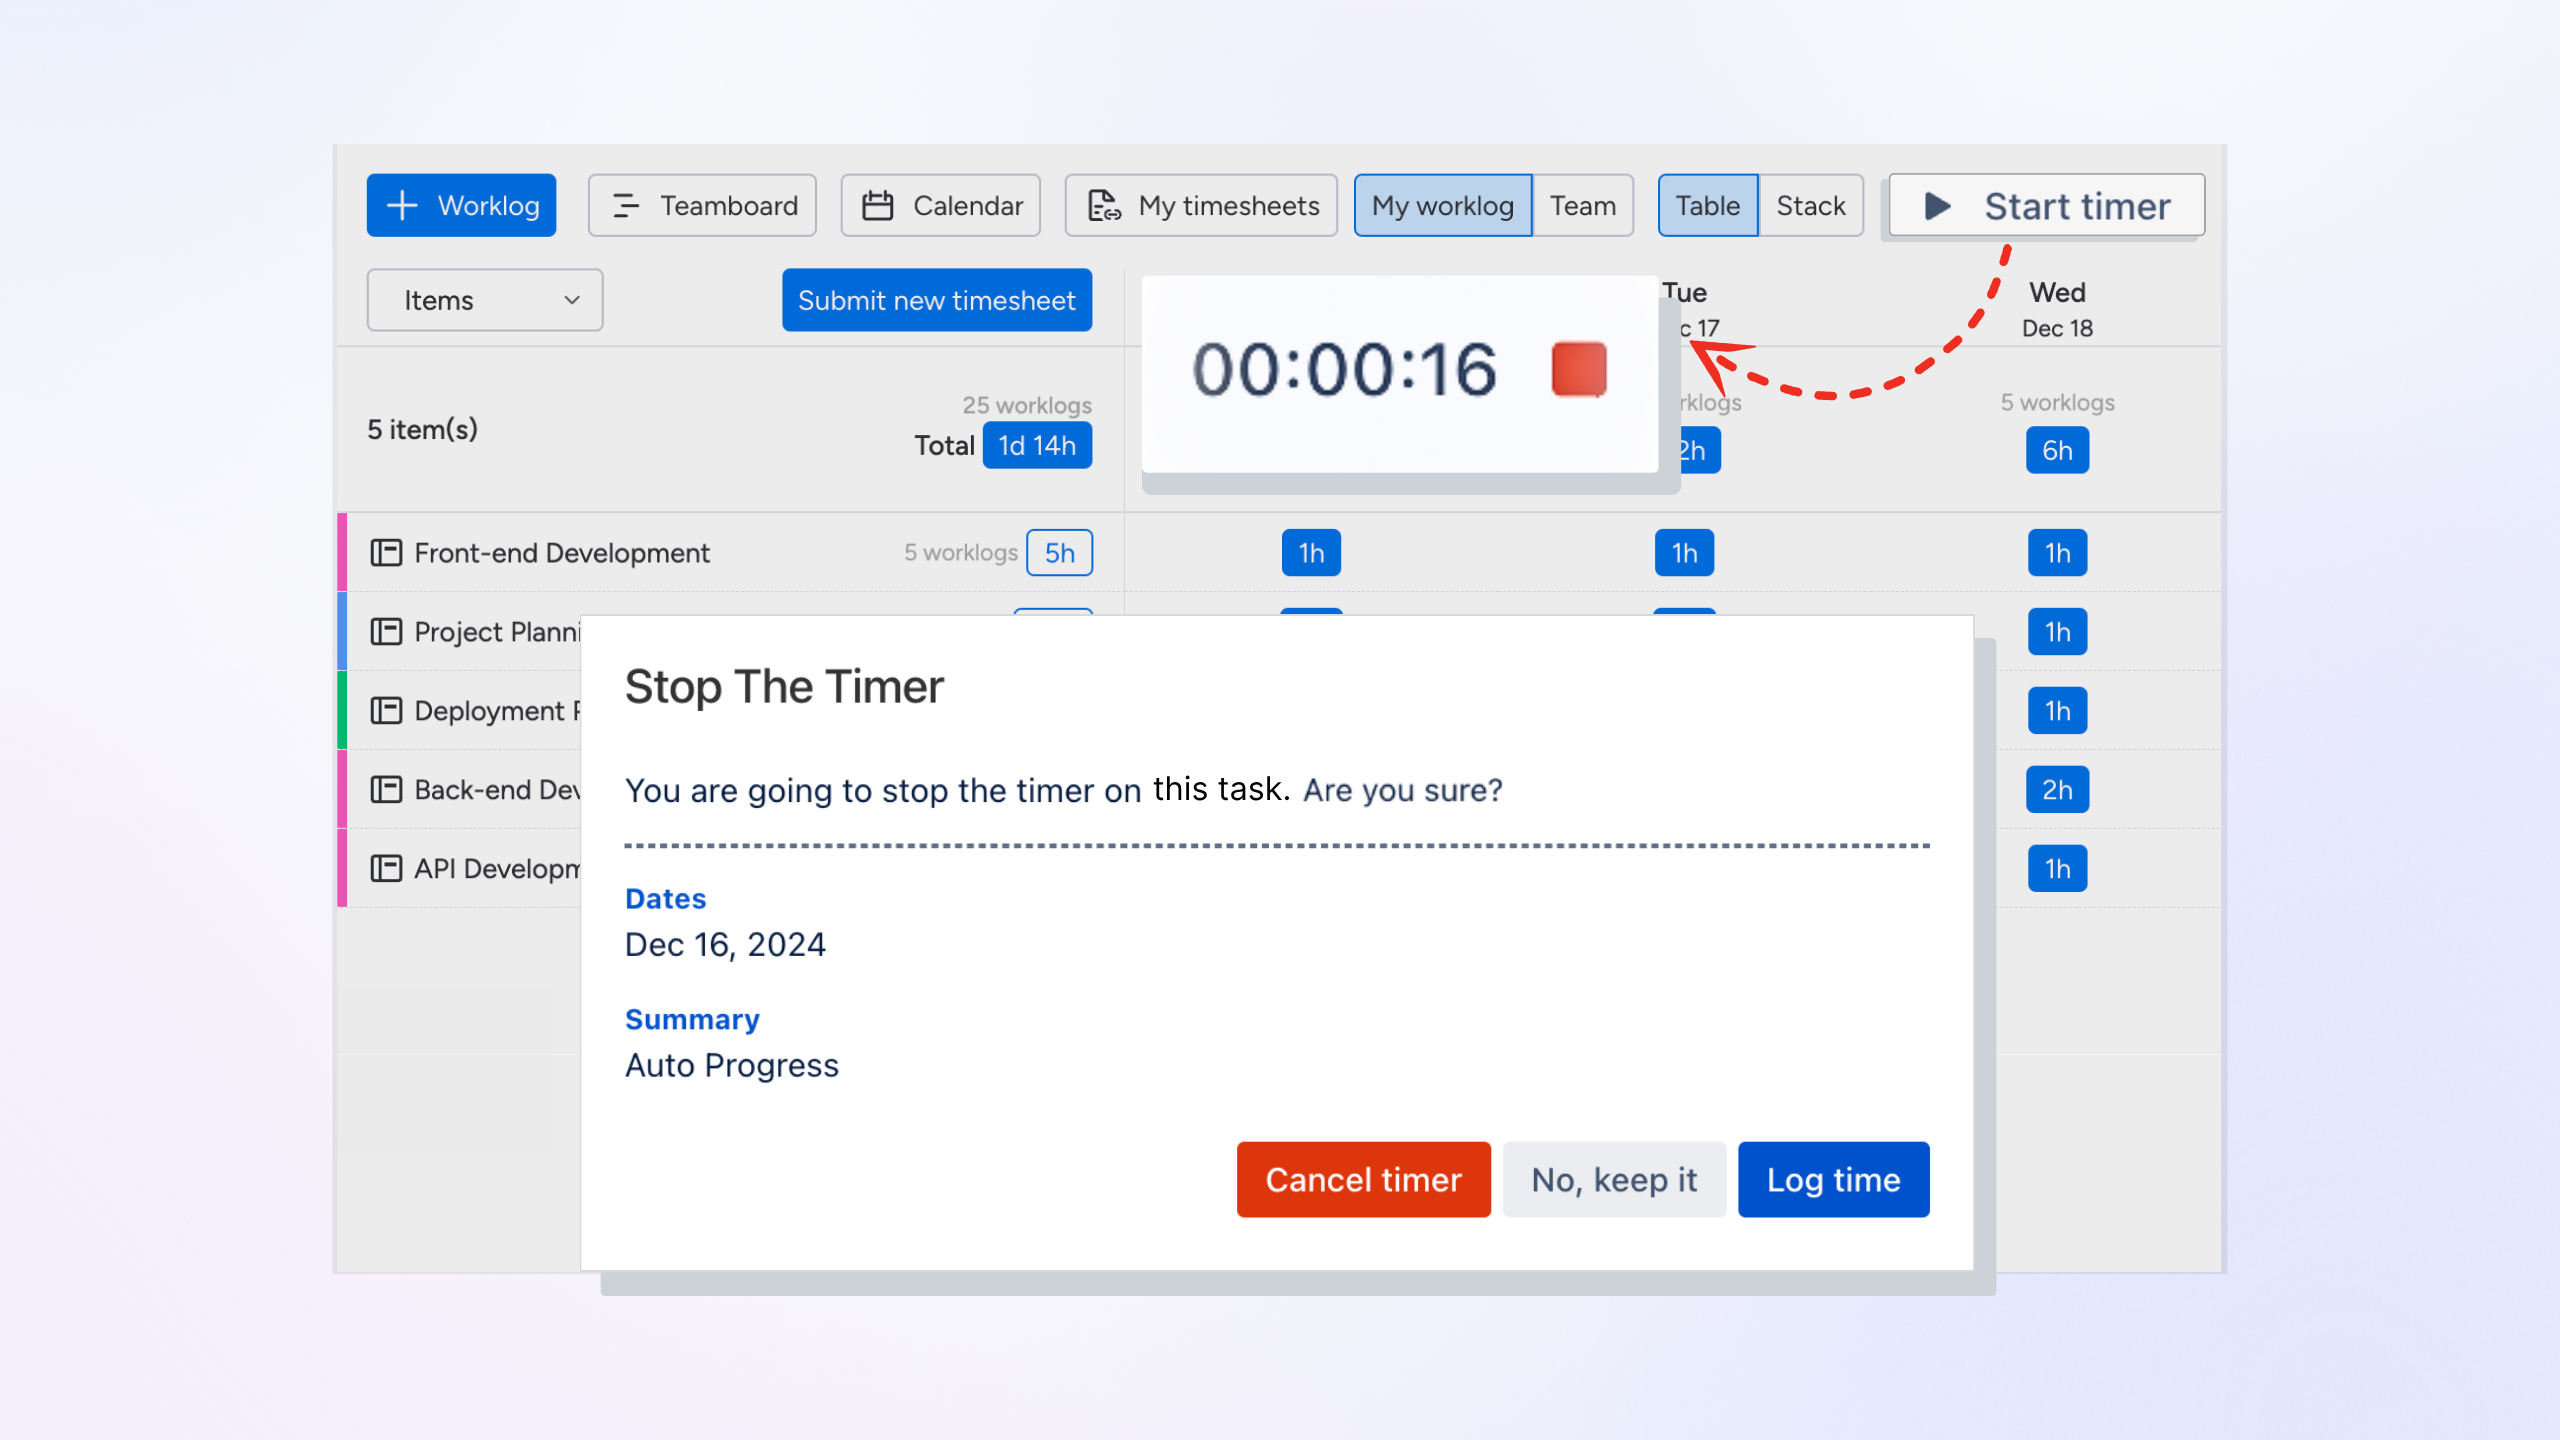Click the pink color bar next to Project Planning
The width and height of the screenshot is (2560, 1440).
pyautogui.click(x=341, y=631)
